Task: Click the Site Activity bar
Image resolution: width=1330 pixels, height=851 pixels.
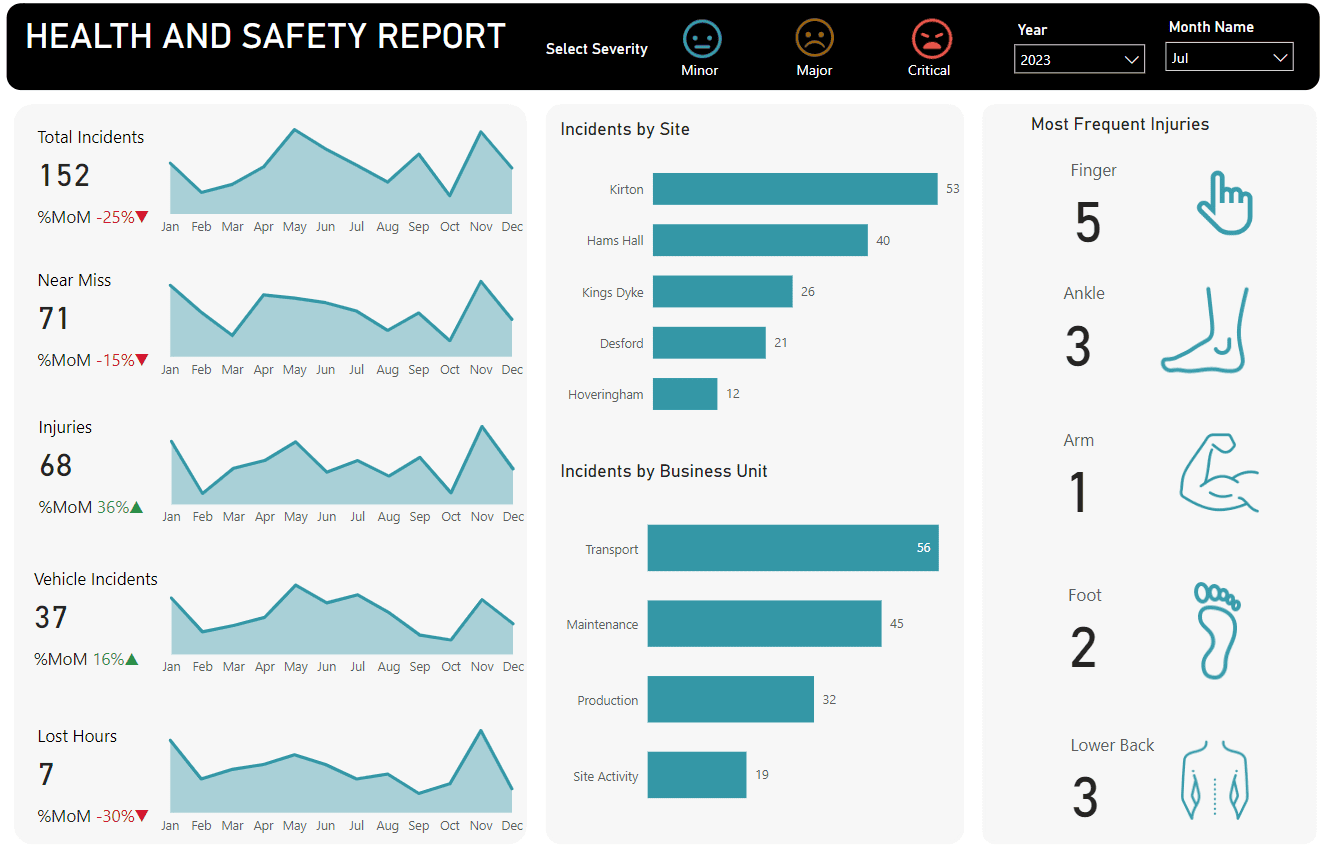Action: (696, 775)
